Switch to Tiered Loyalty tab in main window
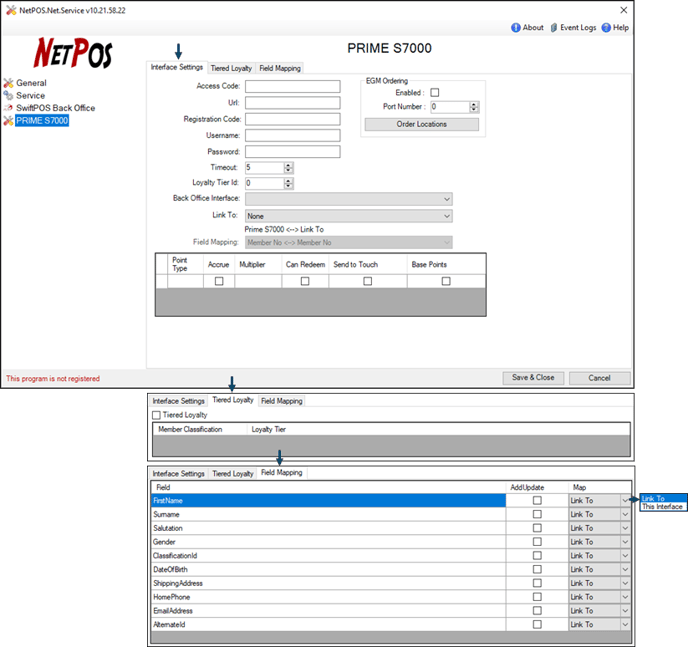This screenshot has height=647, width=688. pos(231,68)
